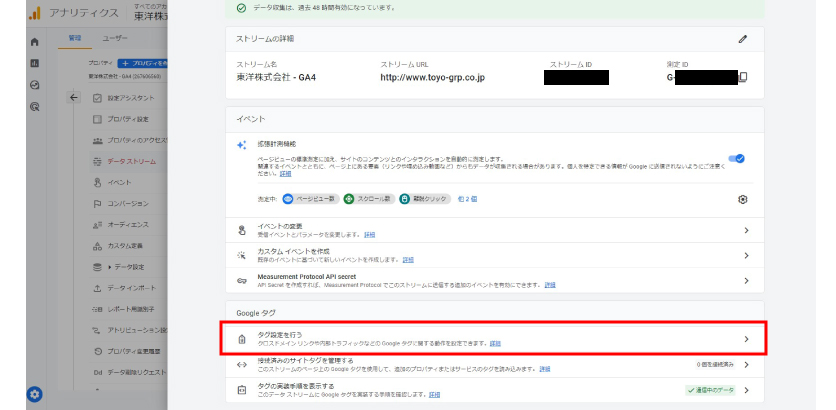Click the 離脱クリック chip
The width and height of the screenshot is (836, 410).
coord(425,199)
